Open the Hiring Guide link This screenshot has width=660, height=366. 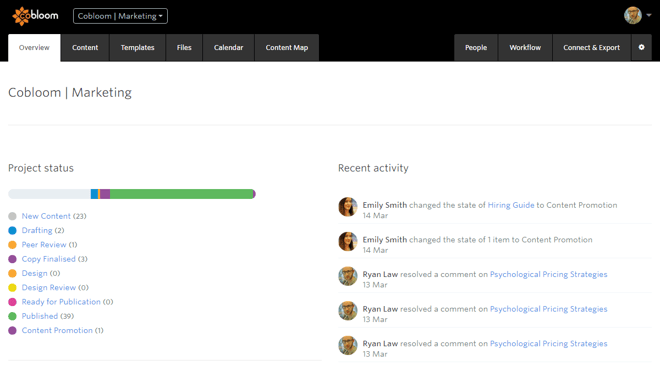click(511, 205)
